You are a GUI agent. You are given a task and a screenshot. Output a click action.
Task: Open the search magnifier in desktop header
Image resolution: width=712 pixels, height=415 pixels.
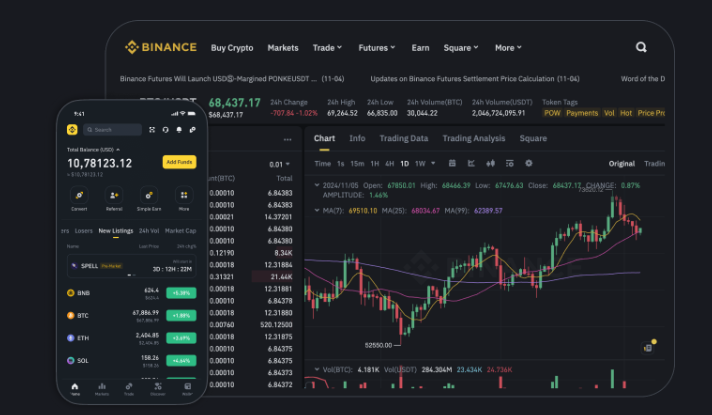[x=641, y=47]
